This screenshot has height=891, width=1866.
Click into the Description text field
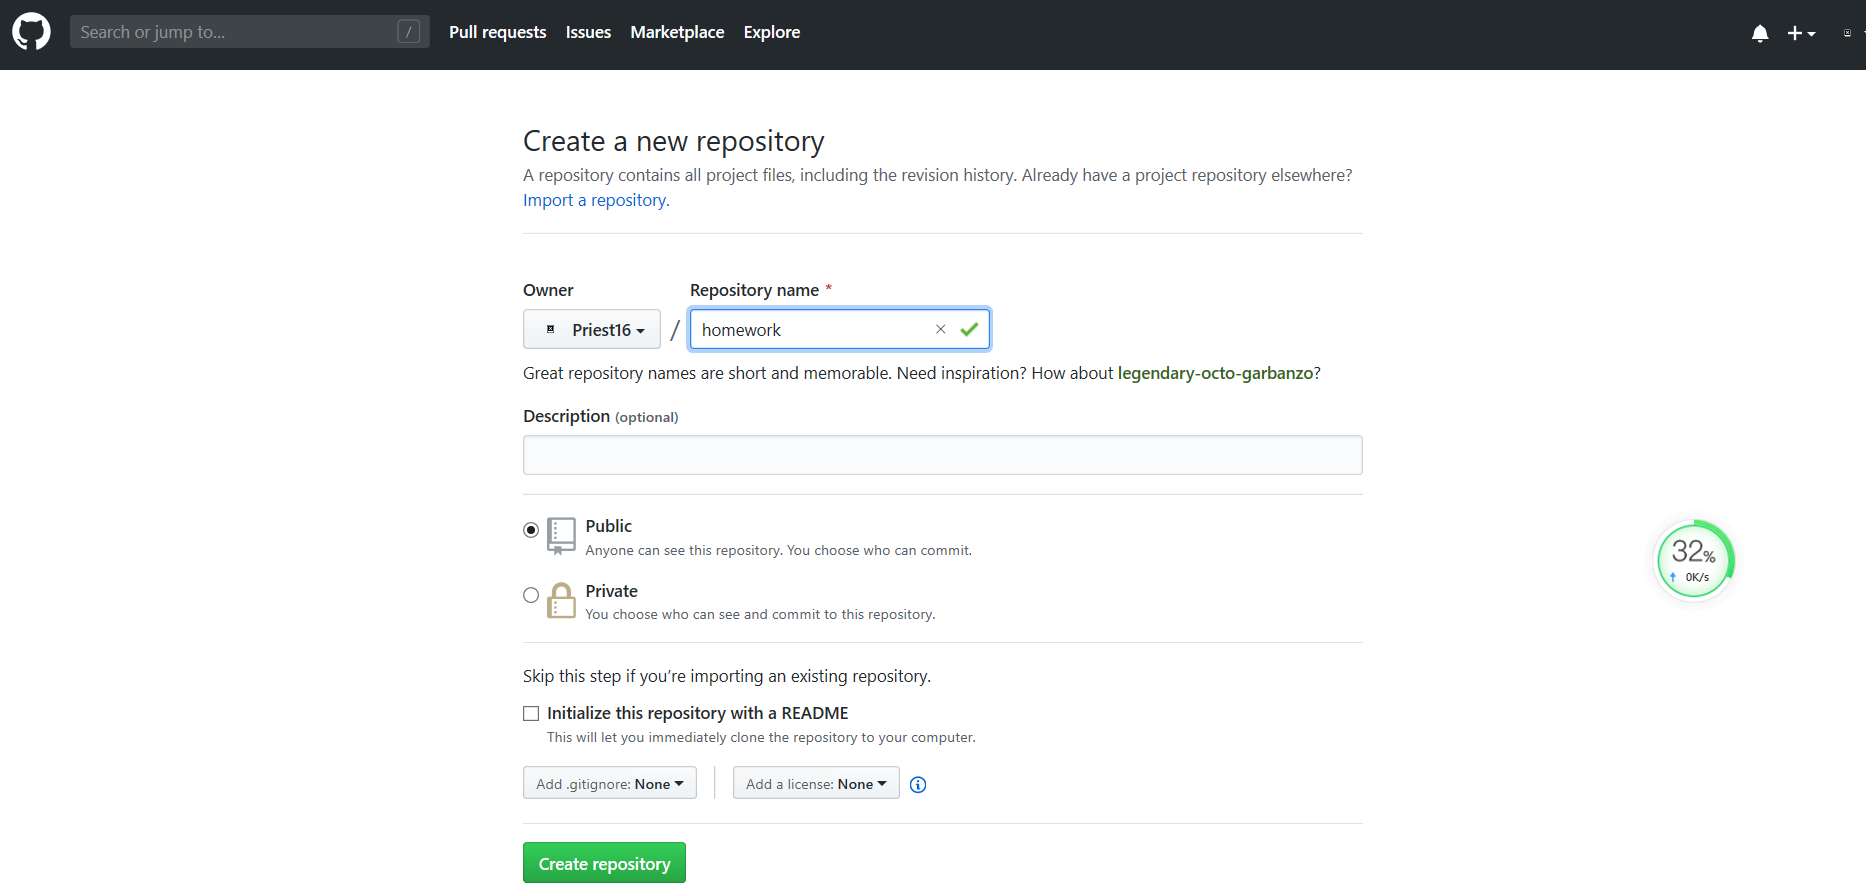click(942, 455)
